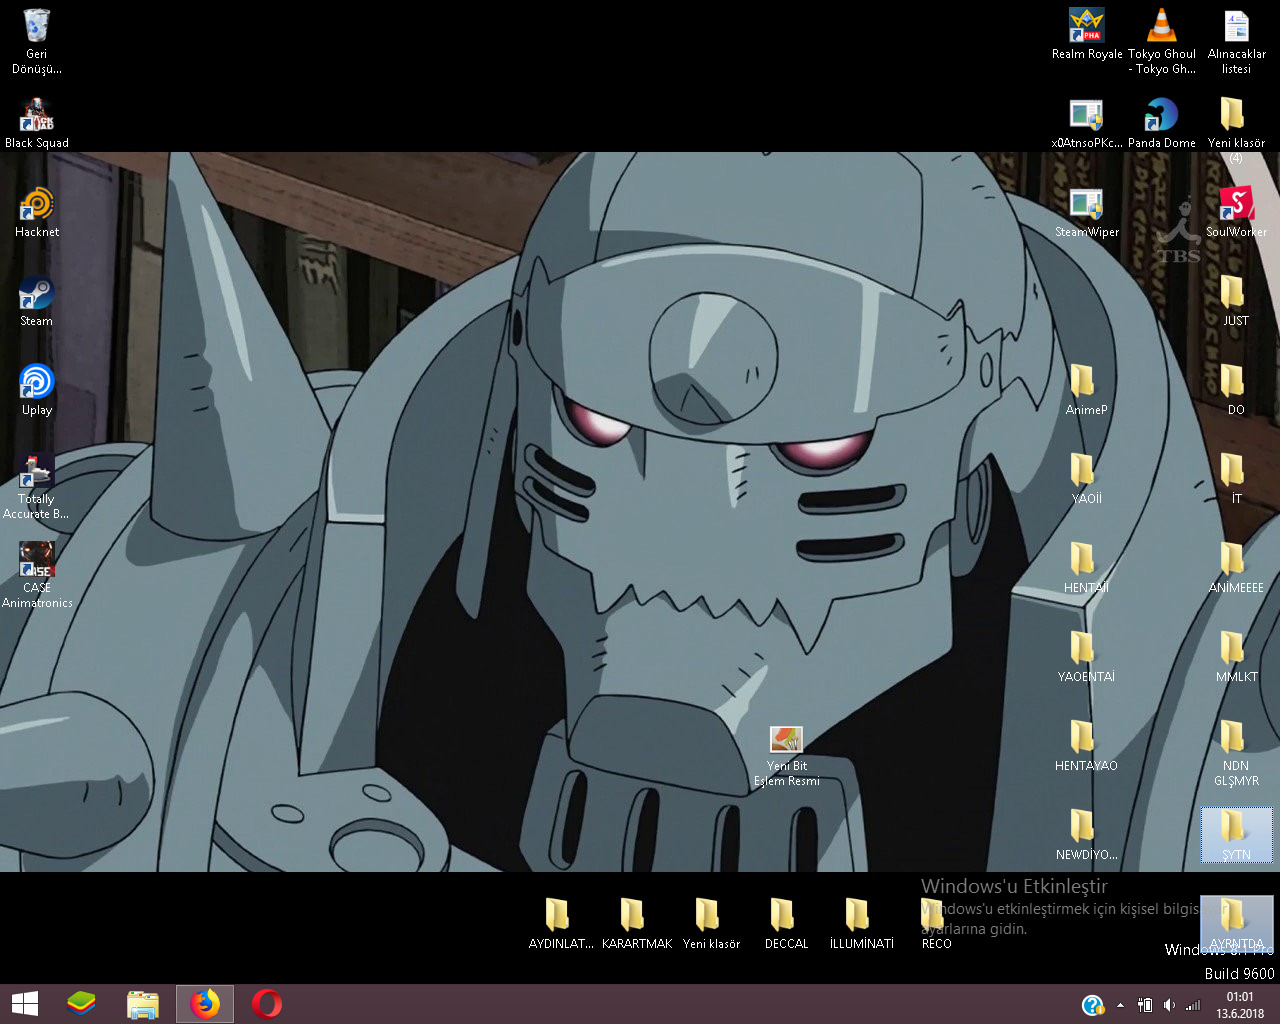Open the Alınacaklar listesi document
This screenshot has height=1024, width=1280.
click(1237, 40)
